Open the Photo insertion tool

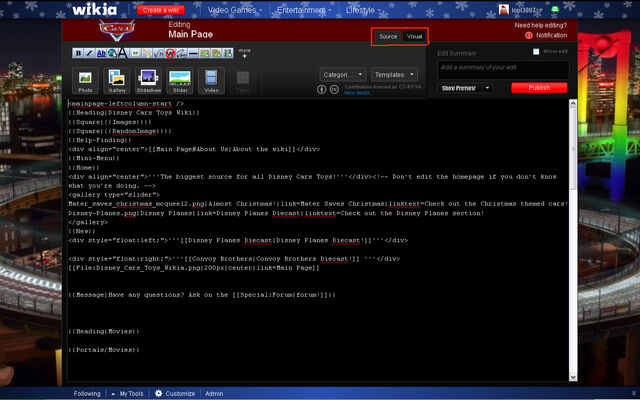pyautogui.click(x=85, y=80)
